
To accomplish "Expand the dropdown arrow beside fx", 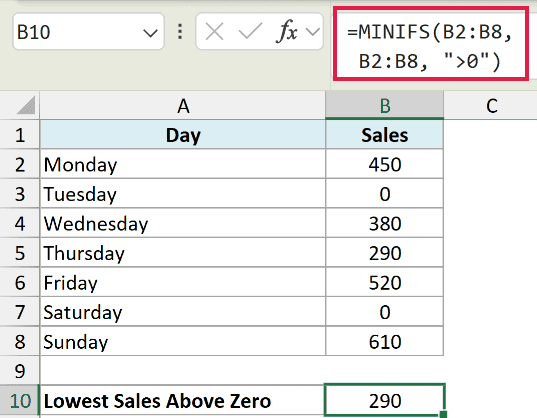I will click(x=313, y=32).
